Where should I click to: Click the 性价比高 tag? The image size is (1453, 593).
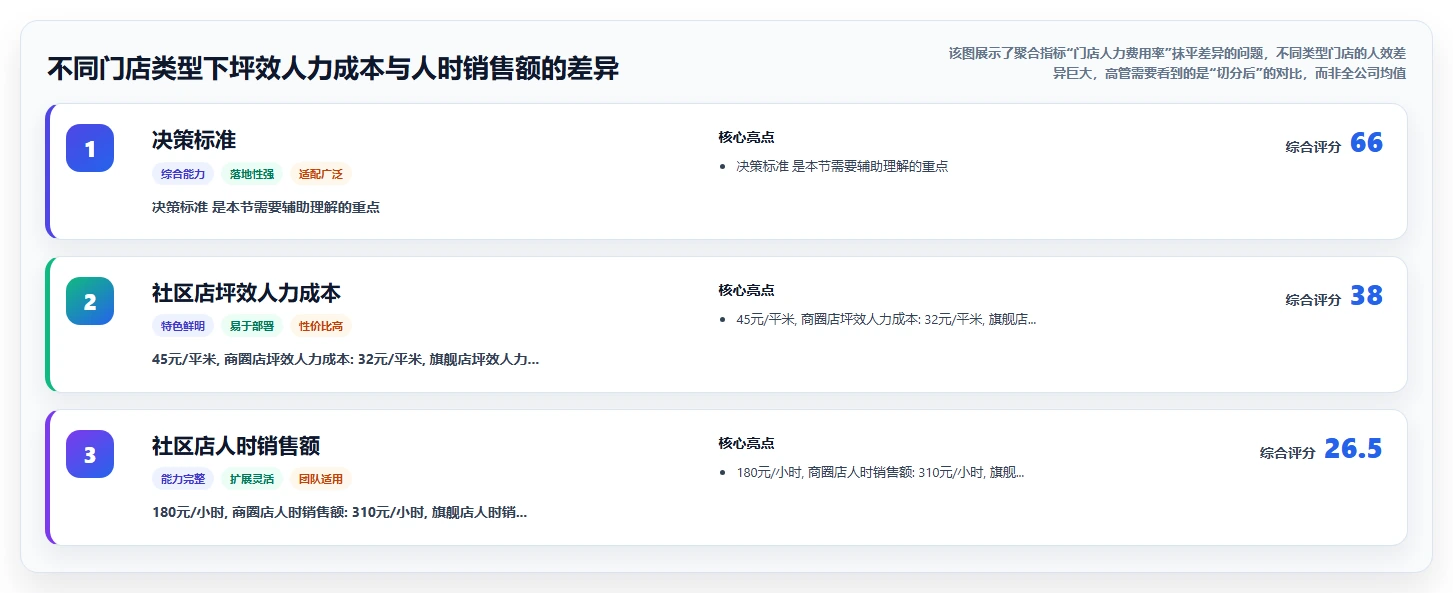click(321, 326)
